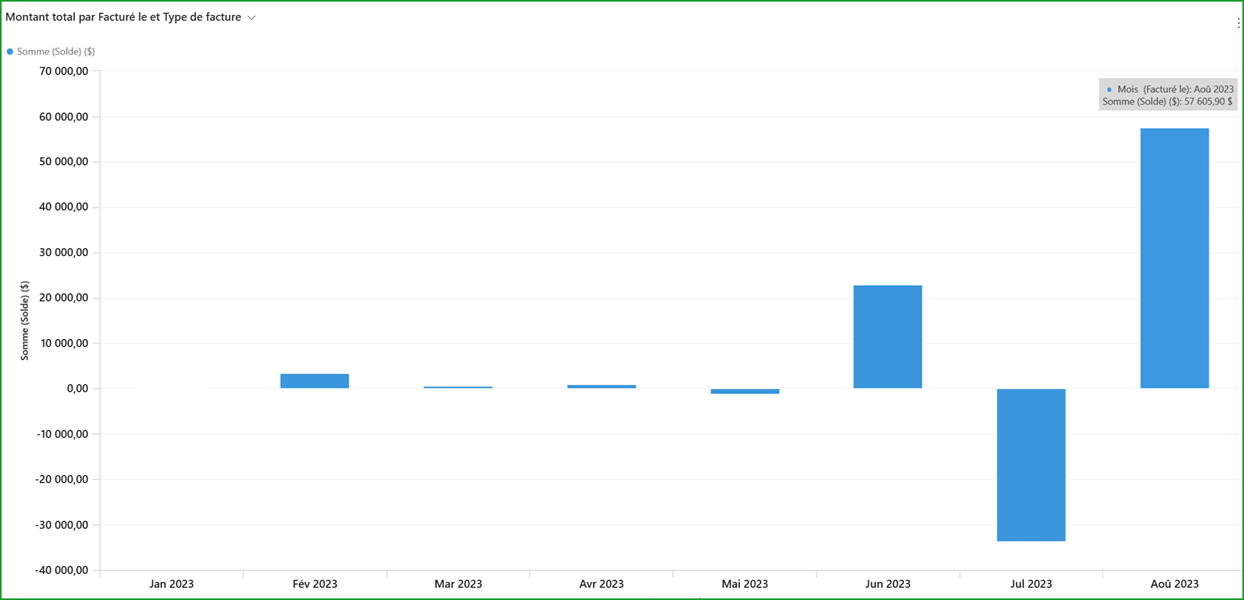Click the vertical 'Somme (Solde) ($)' axis title
This screenshot has height=600, width=1244.
tap(25, 319)
